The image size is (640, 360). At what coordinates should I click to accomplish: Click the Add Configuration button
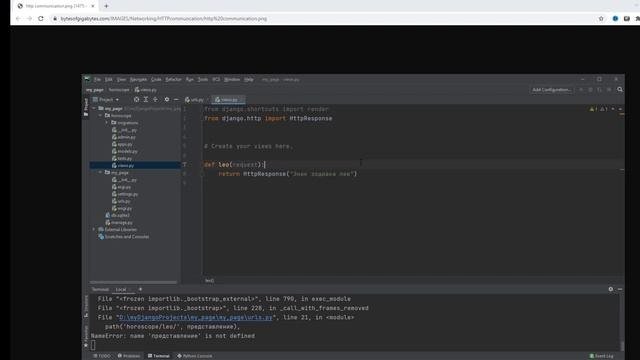(551, 90)
